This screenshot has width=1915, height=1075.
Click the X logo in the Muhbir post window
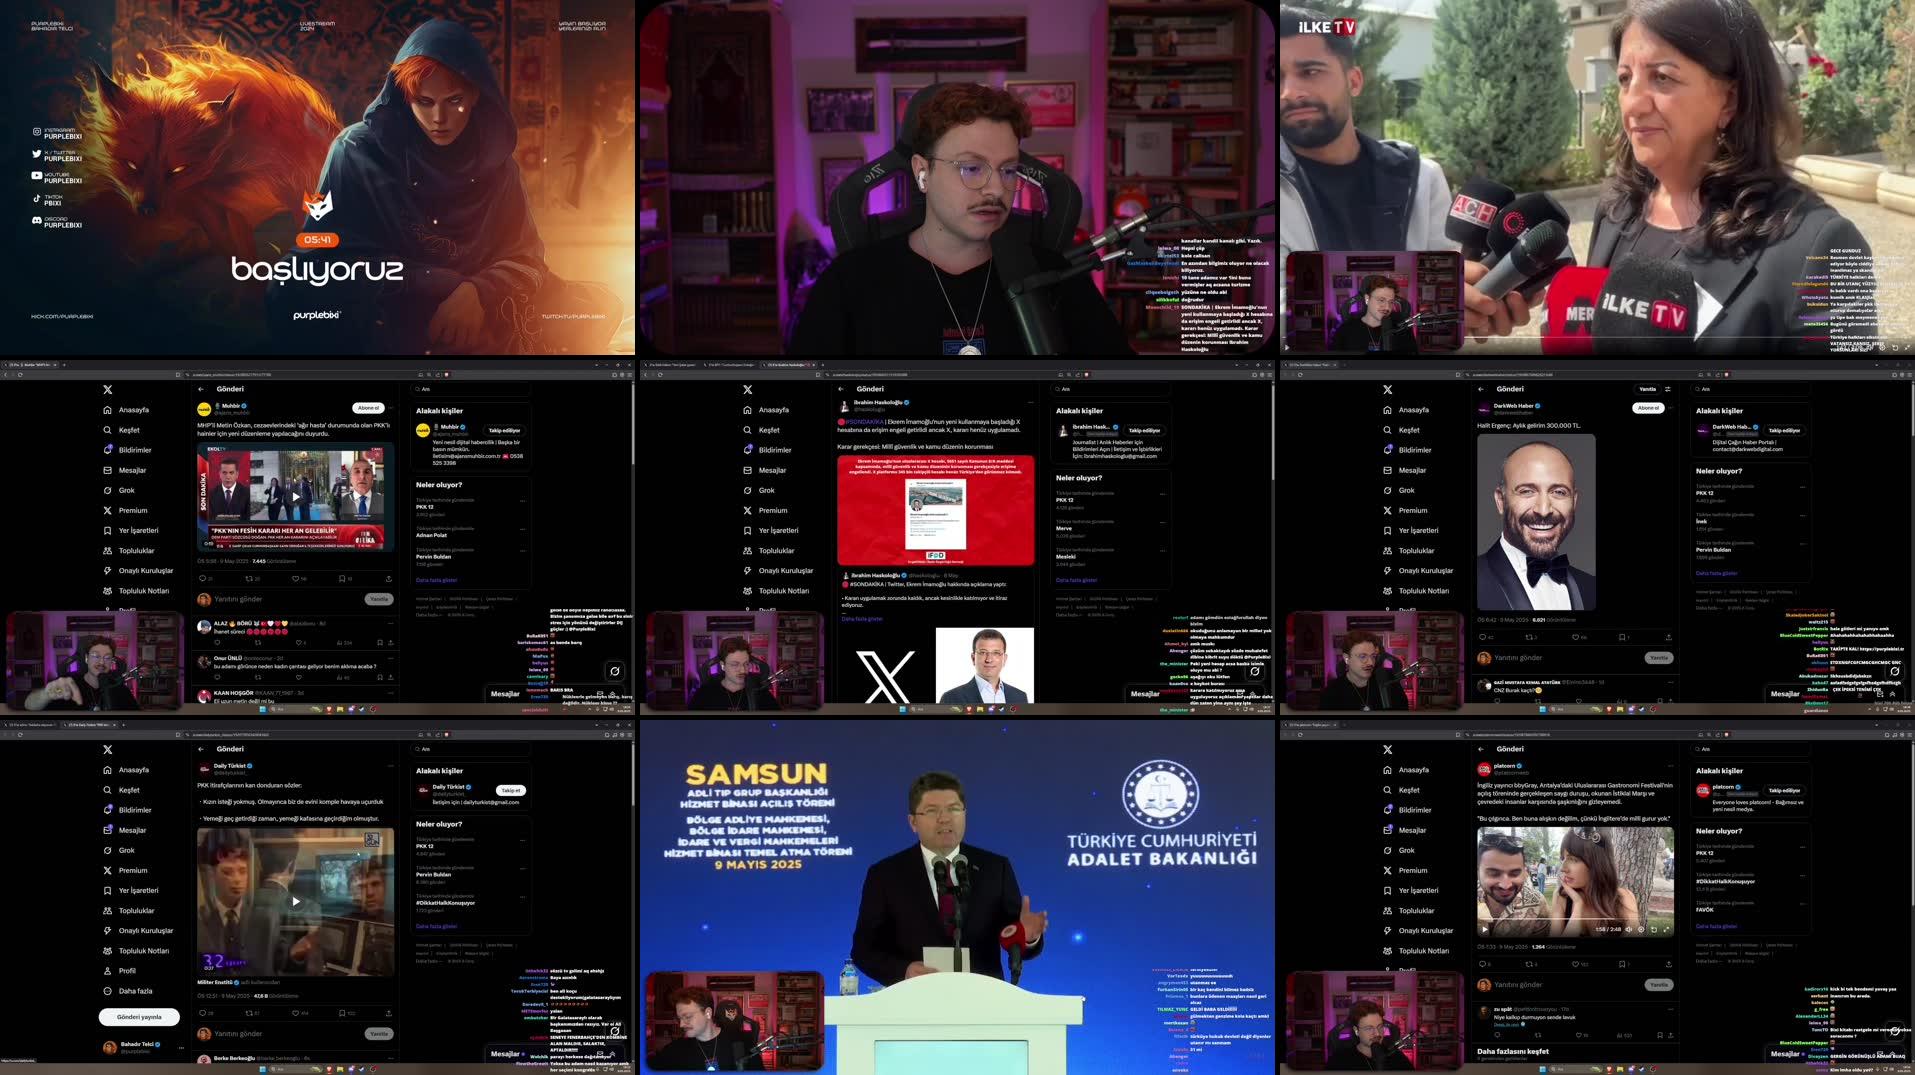(107, 389)
